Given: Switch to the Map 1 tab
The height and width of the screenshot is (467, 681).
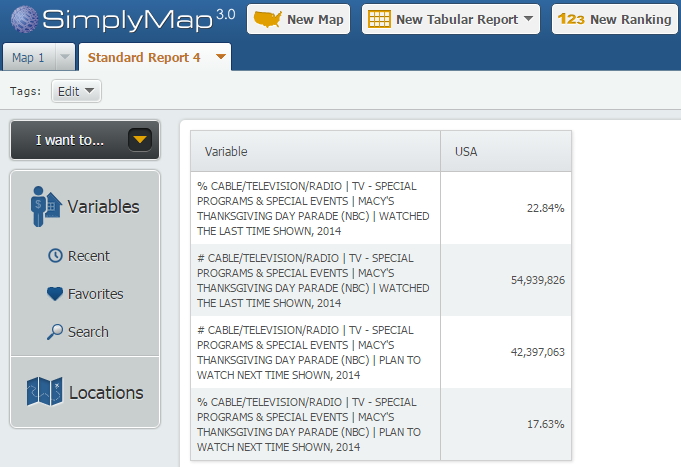Looking at the screenshot, I should [x=29, y=57].
